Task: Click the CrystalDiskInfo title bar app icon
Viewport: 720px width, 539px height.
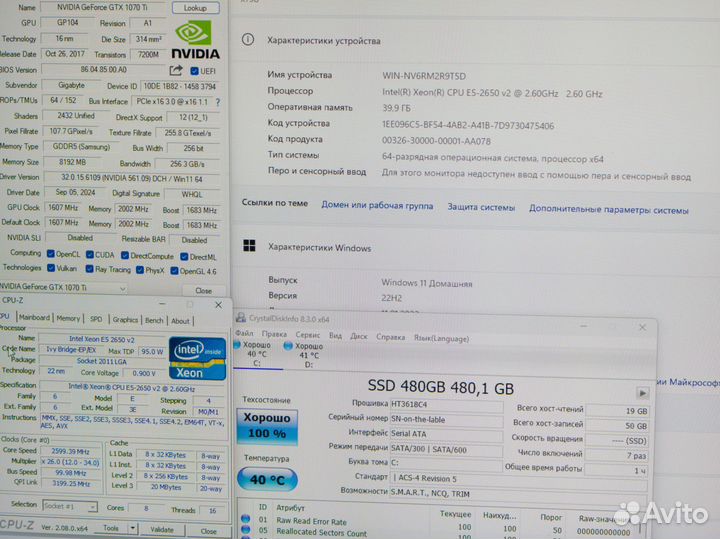Action: tap(241, 317)
